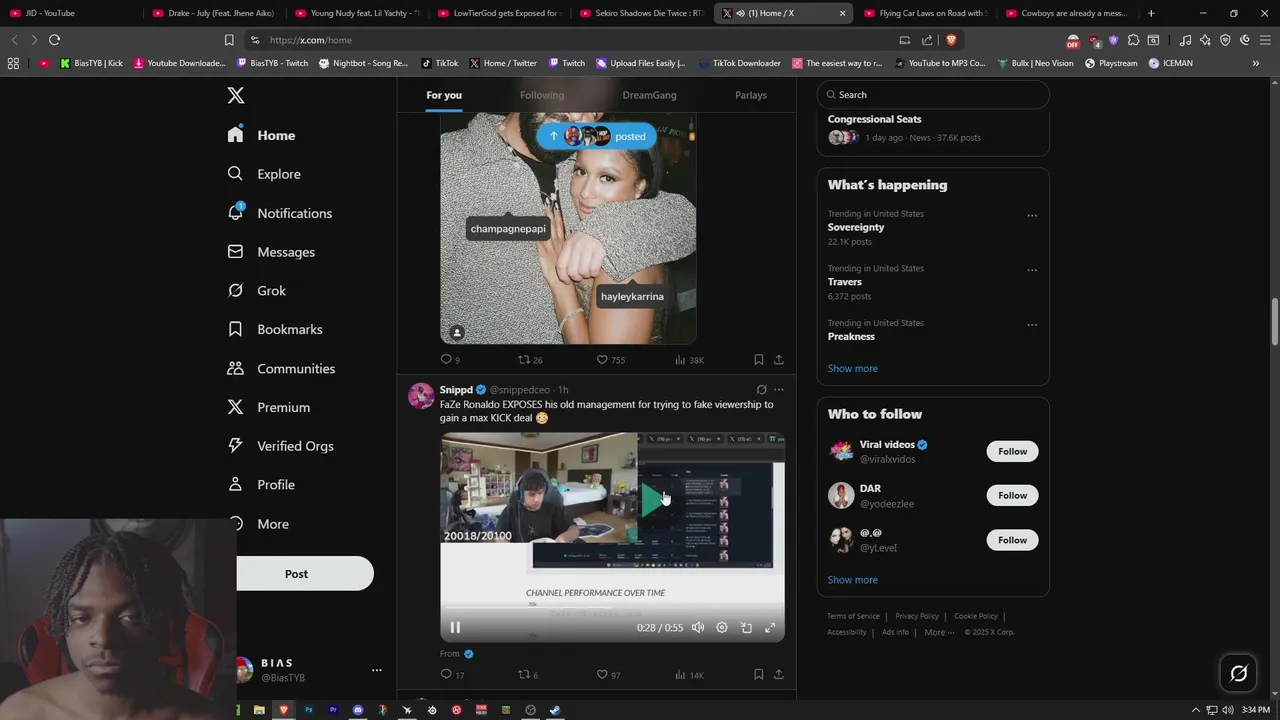Reload the page in browser

[x=54, y=40]
